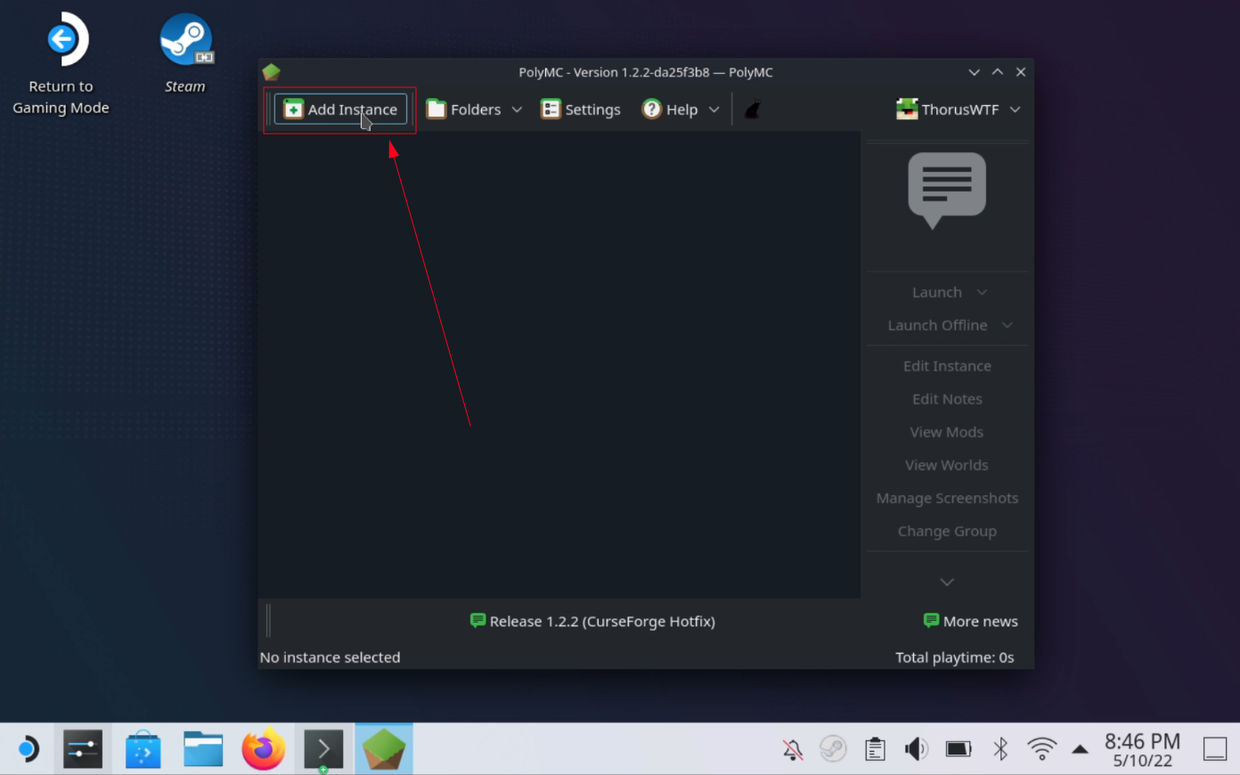The height and width of the screenshot is (775, 1240).
Task: Open Bluetooth tray icon
Action: (1000, 749)
